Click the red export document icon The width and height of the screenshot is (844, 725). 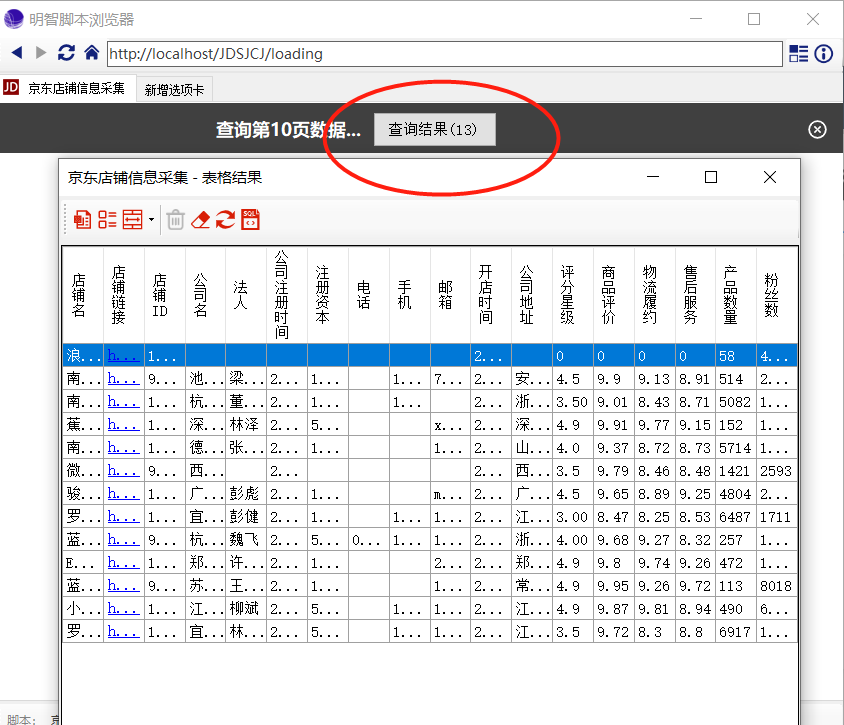tap(82, 220)
